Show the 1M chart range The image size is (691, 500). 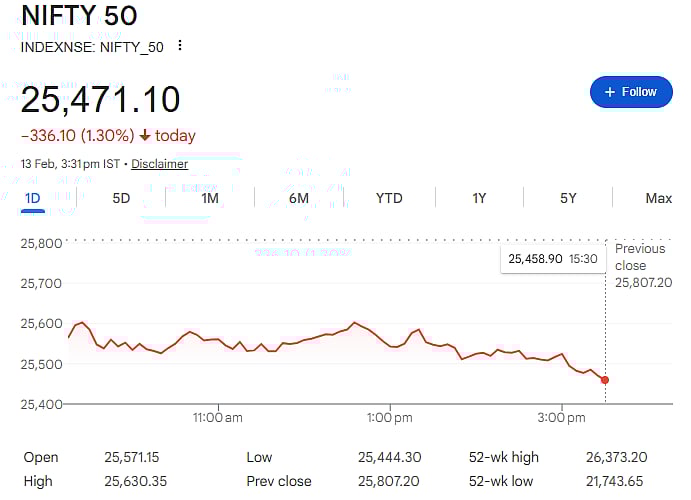210,198
